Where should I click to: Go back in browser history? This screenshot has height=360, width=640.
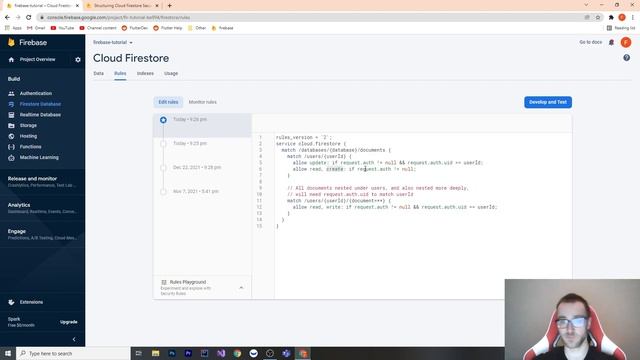7,17
